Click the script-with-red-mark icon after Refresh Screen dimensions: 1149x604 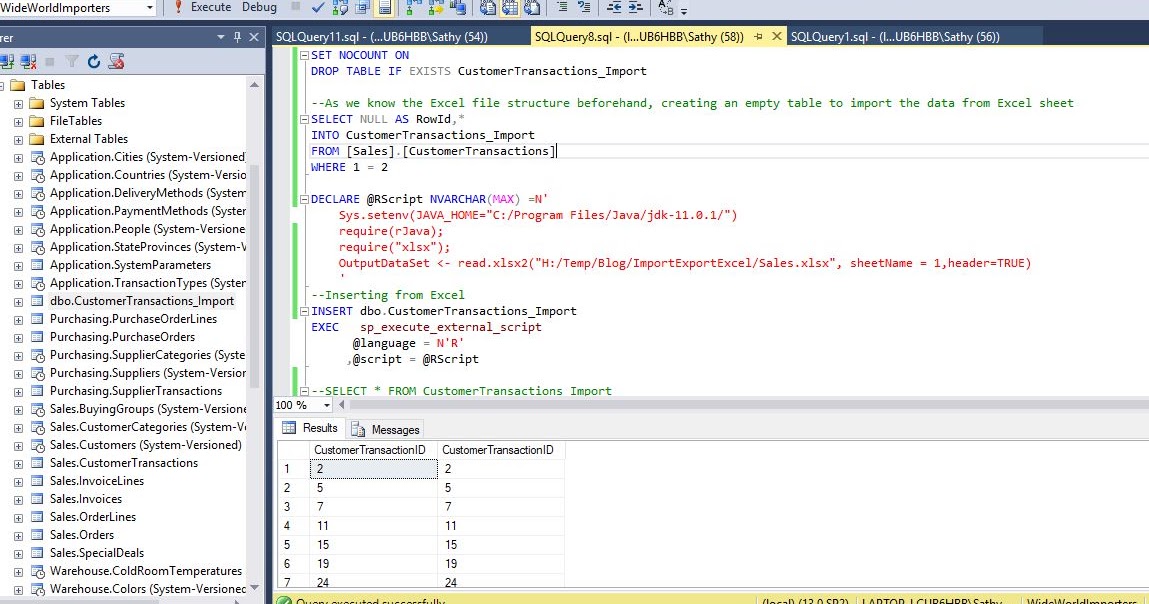tap(116, 62)
